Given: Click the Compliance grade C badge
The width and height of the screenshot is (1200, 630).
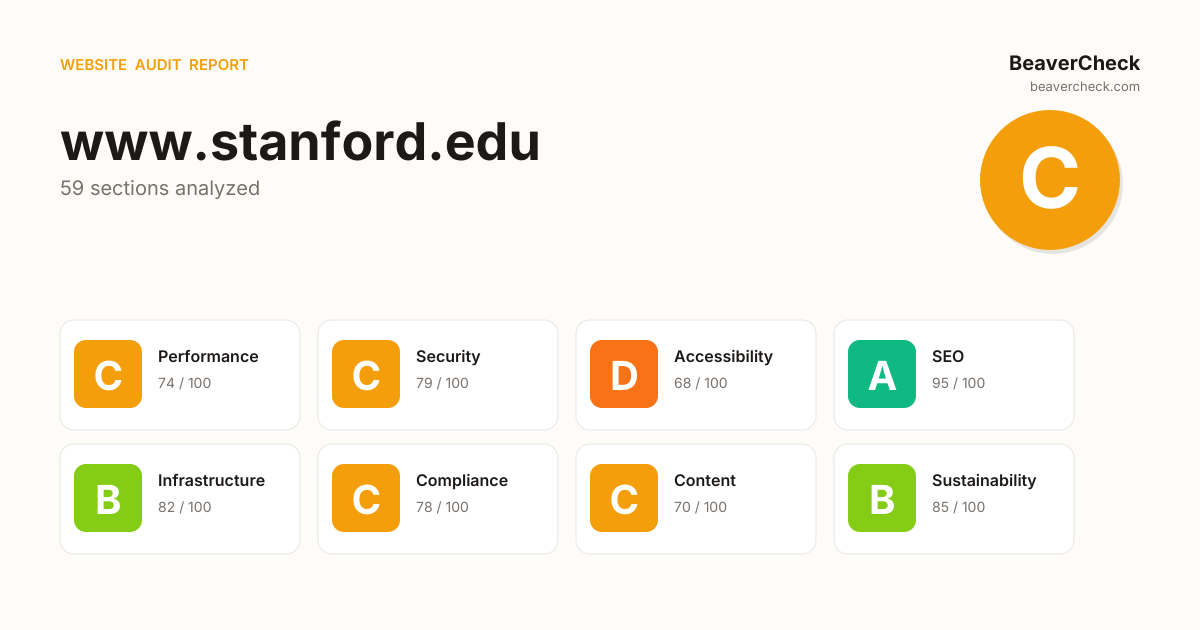Looking at the screenshot, I should (x=366, y=498).
